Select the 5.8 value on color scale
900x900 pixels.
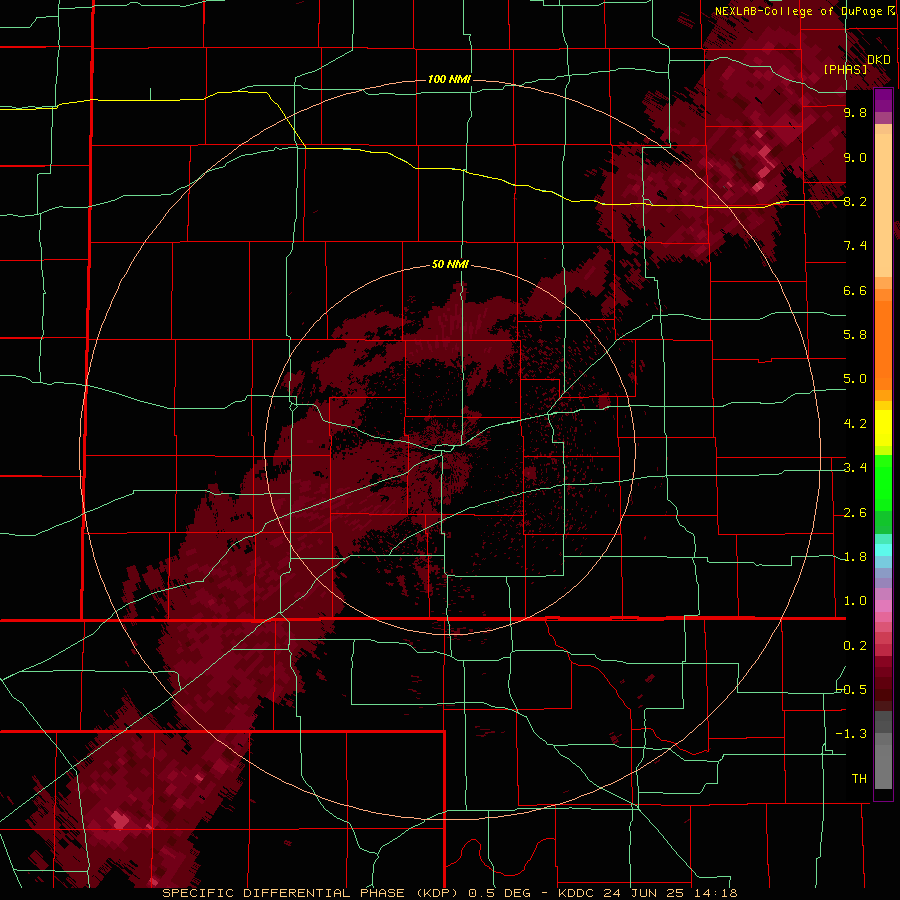[855, 335]
